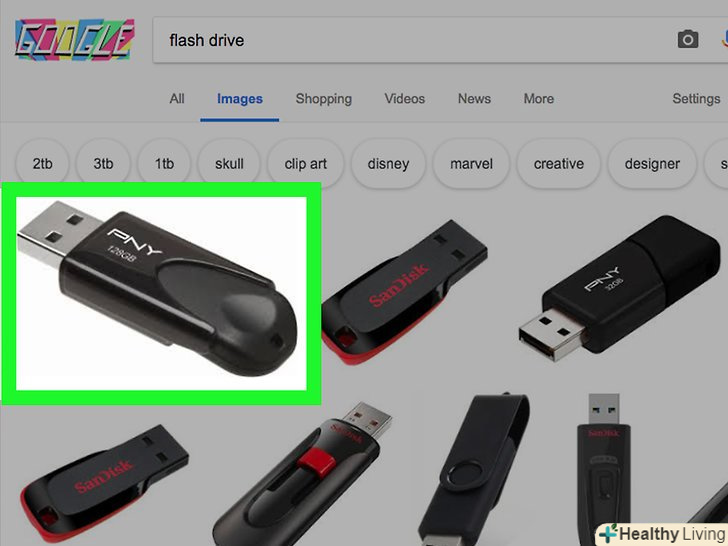Open the highlighted PNY 128GB flash drive image
Viewport: 728px width, 546px height.
pyautogui.click(x=161, y=293)
